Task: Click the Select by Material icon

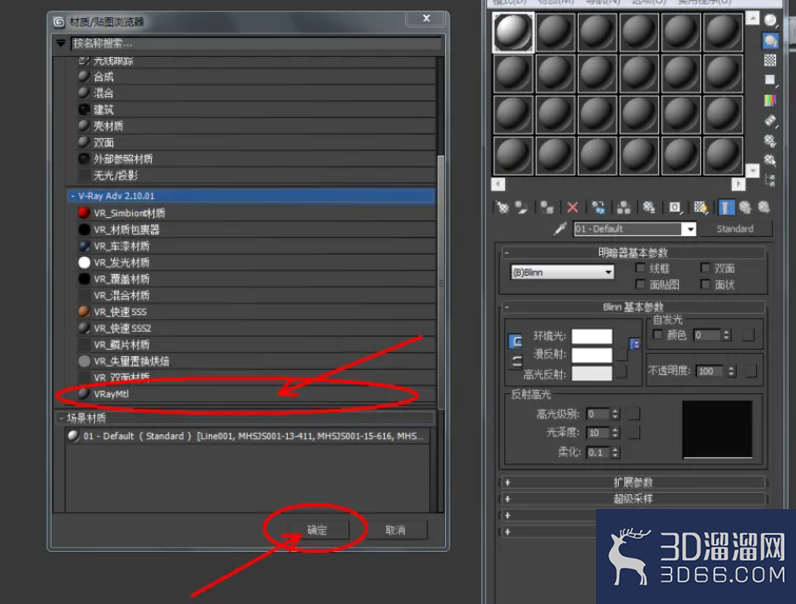Action: click(770, 160)
